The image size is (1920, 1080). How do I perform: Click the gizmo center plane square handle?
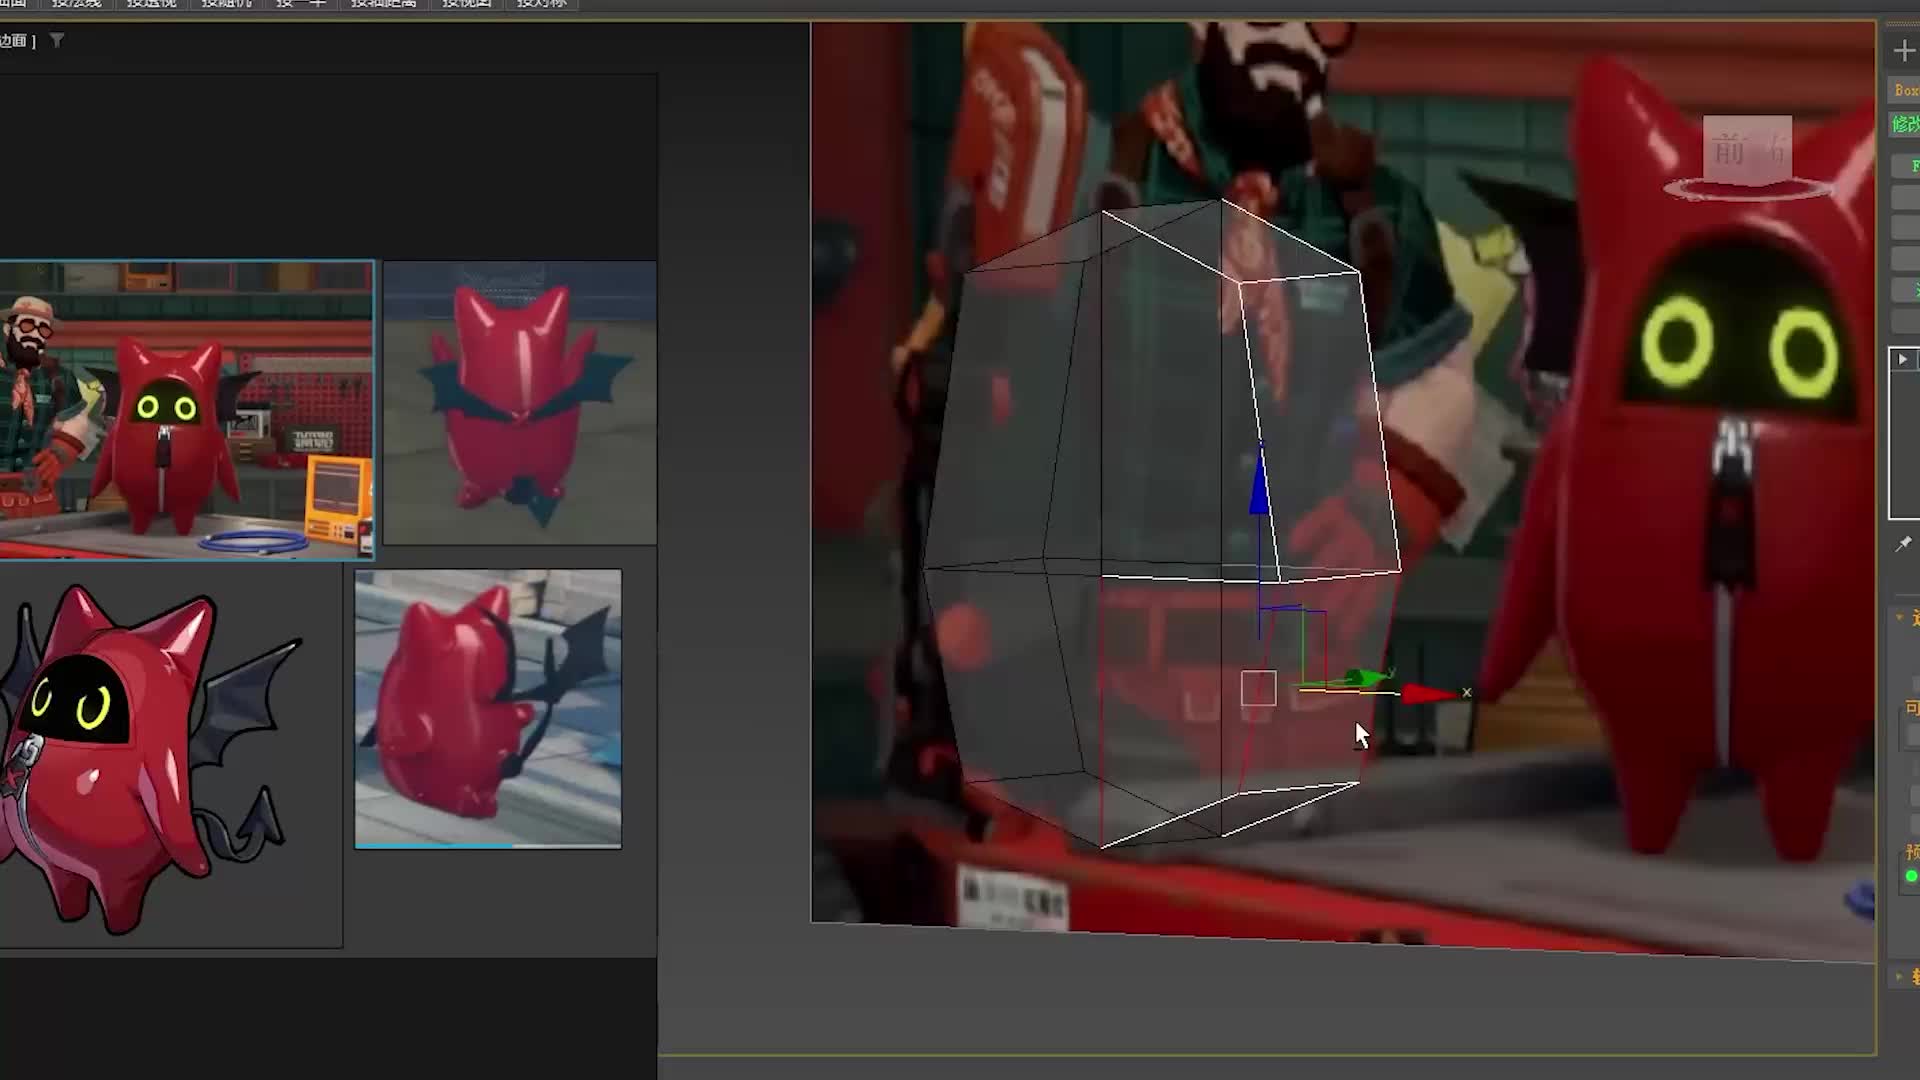click(x=1258, y=688)
